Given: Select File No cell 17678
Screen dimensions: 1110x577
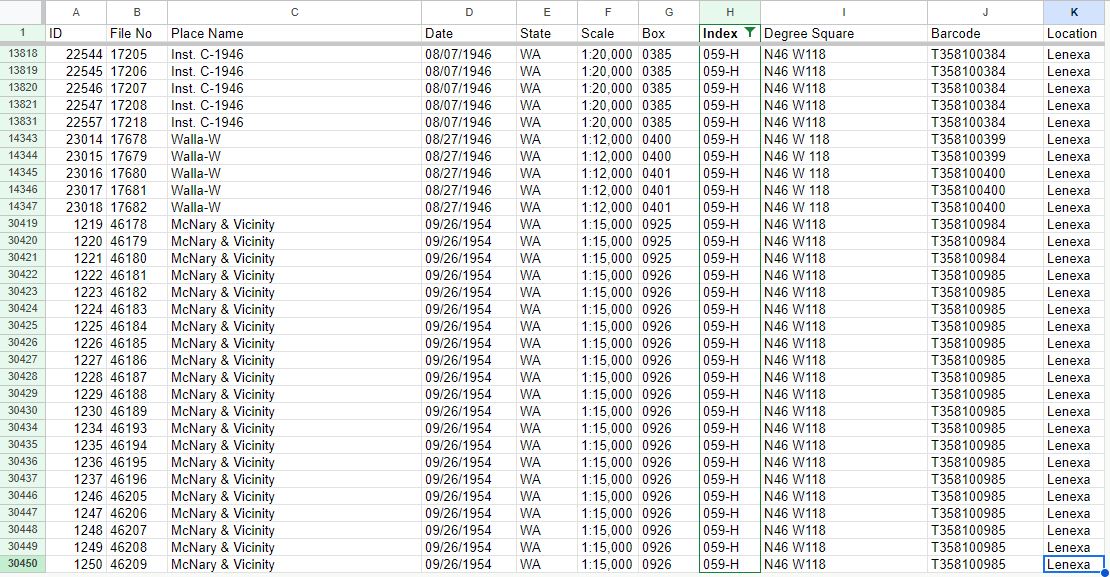Looking at the screenshot, I should (137, 139).
